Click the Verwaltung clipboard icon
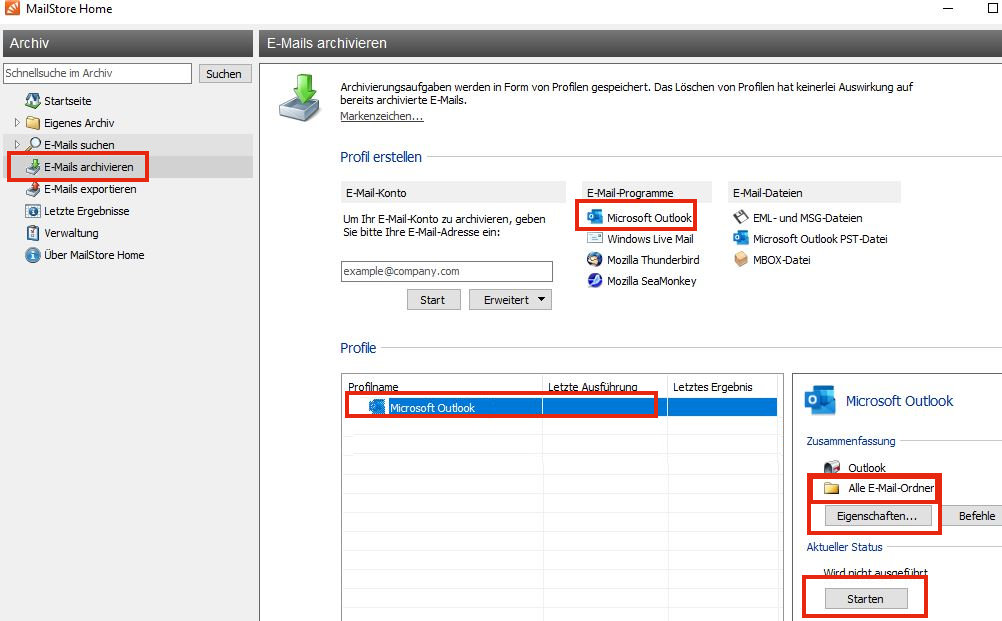Screen dimensions: 1002x621 [x=33, y=233]
